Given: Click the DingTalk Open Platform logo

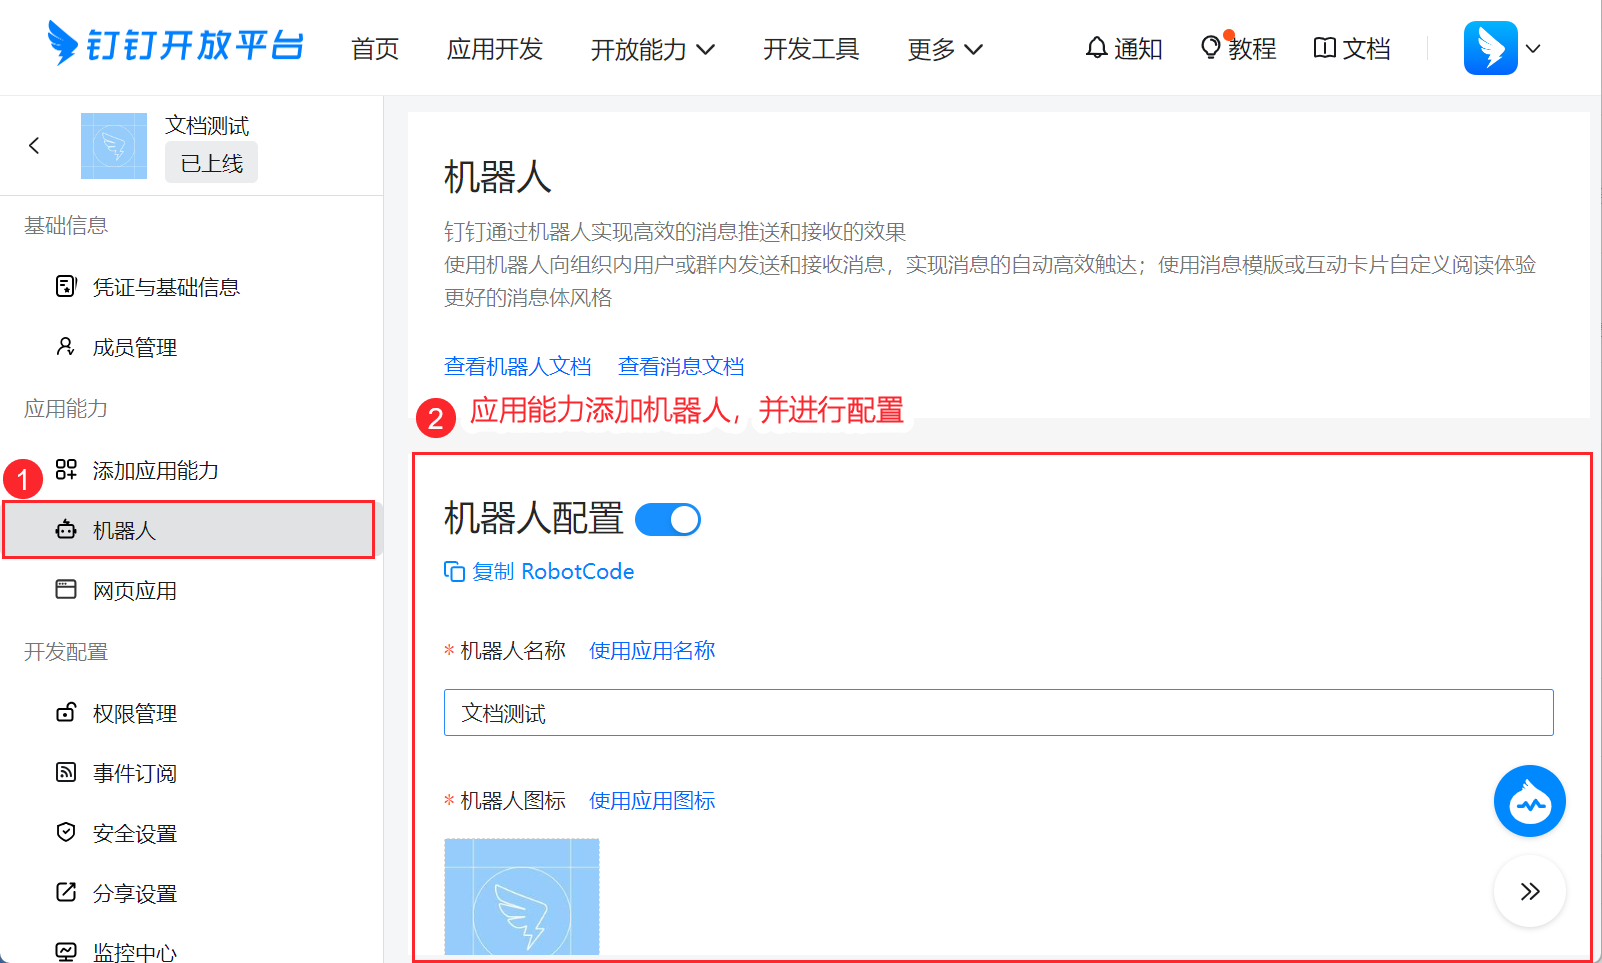Looking at the screenshot, I should [176, 45].
